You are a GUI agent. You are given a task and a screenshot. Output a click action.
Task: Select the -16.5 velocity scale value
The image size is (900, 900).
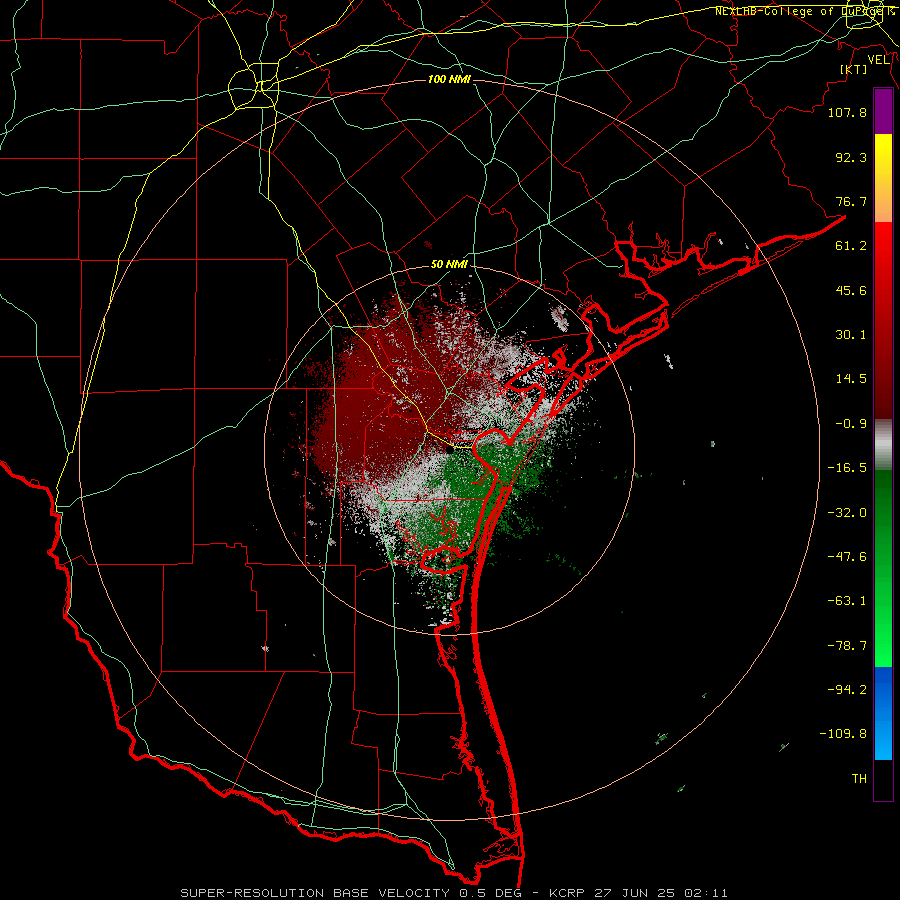coord(847,468)
